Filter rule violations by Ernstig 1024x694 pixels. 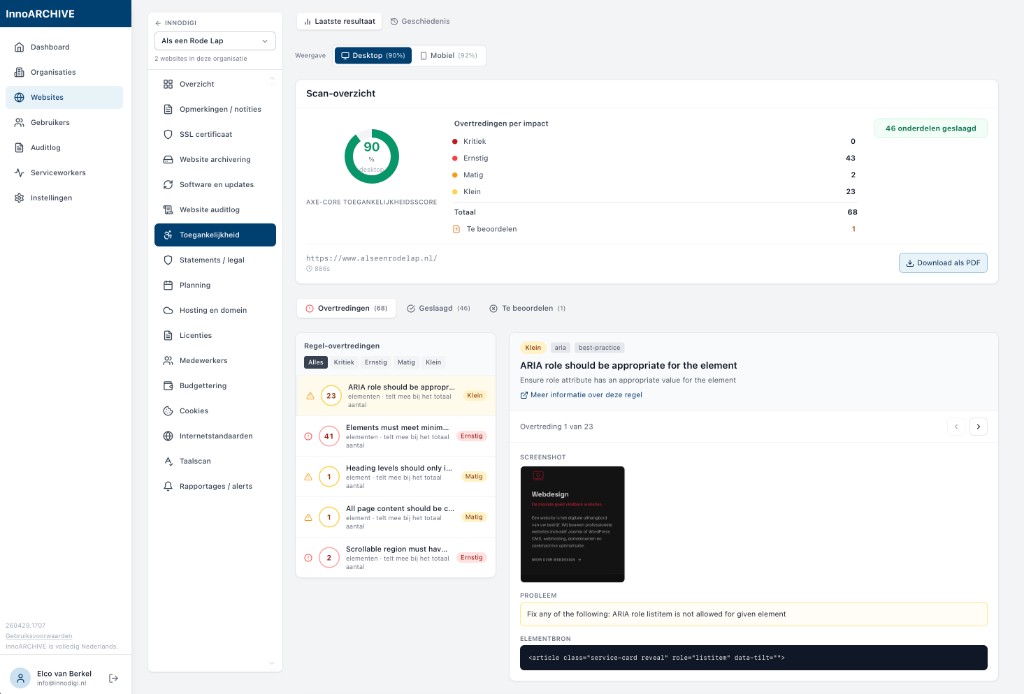(x=375, y=362)
